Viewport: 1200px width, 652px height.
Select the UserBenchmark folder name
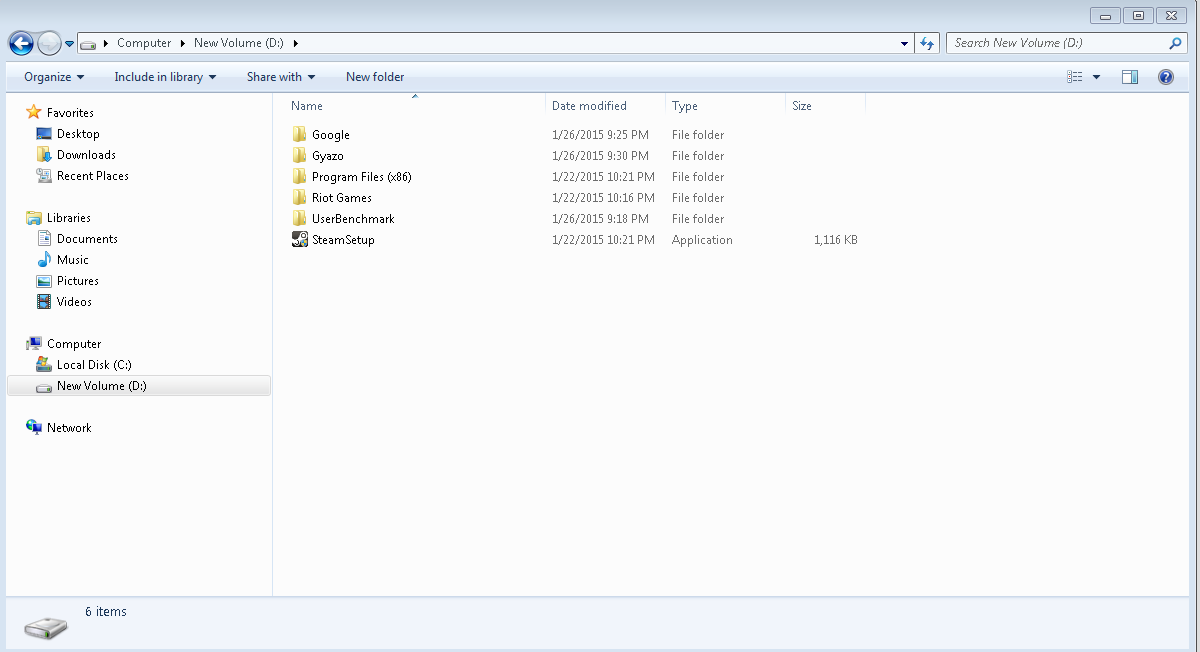click(x=353, y=219)
